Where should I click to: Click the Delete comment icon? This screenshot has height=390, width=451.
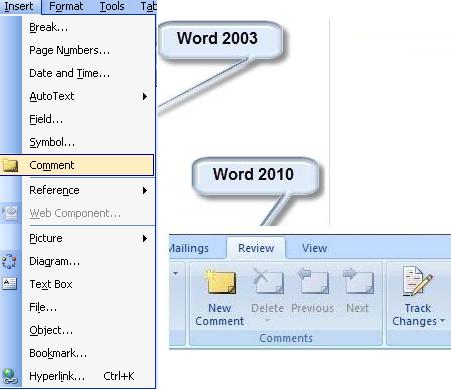click(x=268, y=281)
